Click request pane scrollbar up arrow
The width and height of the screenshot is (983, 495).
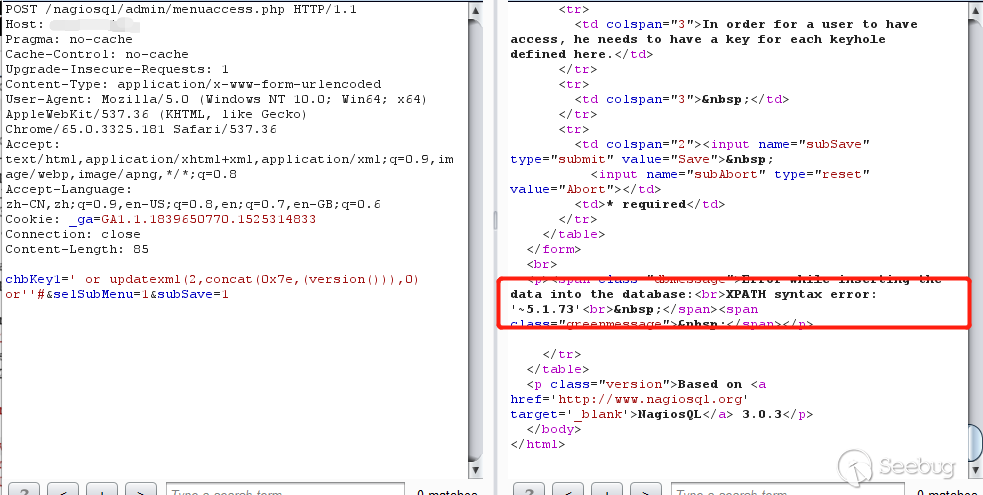[x=476, y=11]
